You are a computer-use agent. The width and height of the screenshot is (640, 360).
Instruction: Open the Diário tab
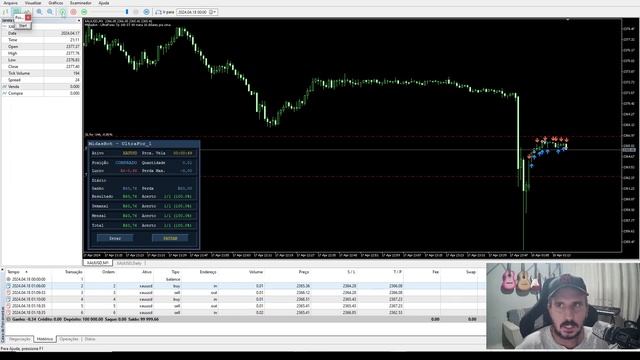pos(90,339)
